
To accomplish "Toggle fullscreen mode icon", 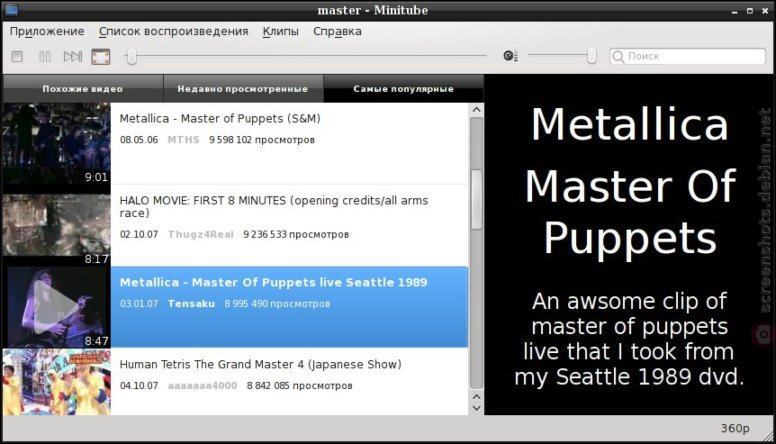I will click(x=101, y=56).
